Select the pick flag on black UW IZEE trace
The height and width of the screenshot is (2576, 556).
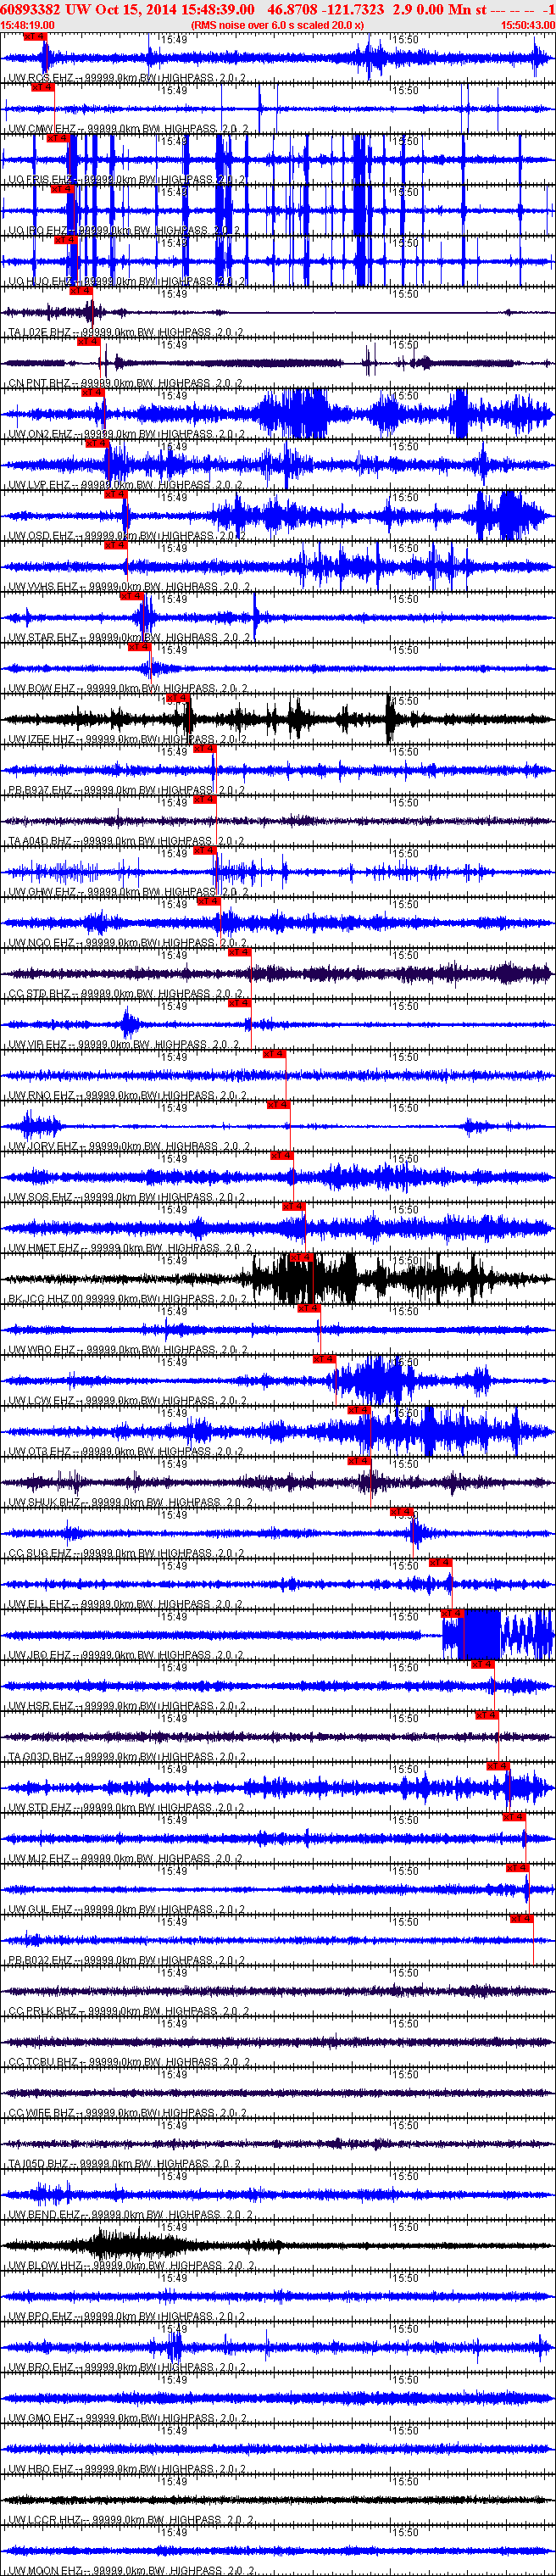(177, 698)
